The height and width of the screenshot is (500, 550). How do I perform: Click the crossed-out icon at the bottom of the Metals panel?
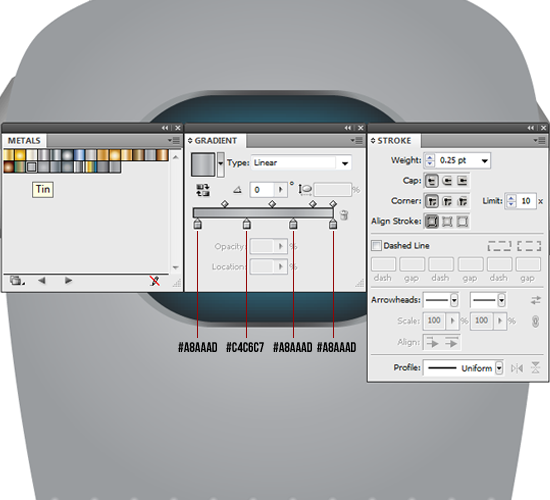pos(154,281)
